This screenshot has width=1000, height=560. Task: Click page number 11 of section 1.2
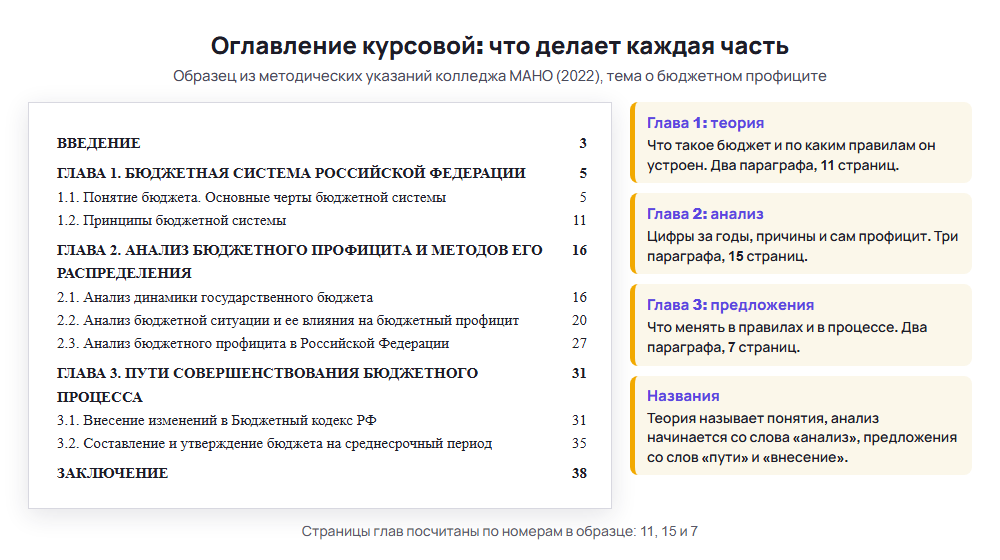(x=579, y=220)
